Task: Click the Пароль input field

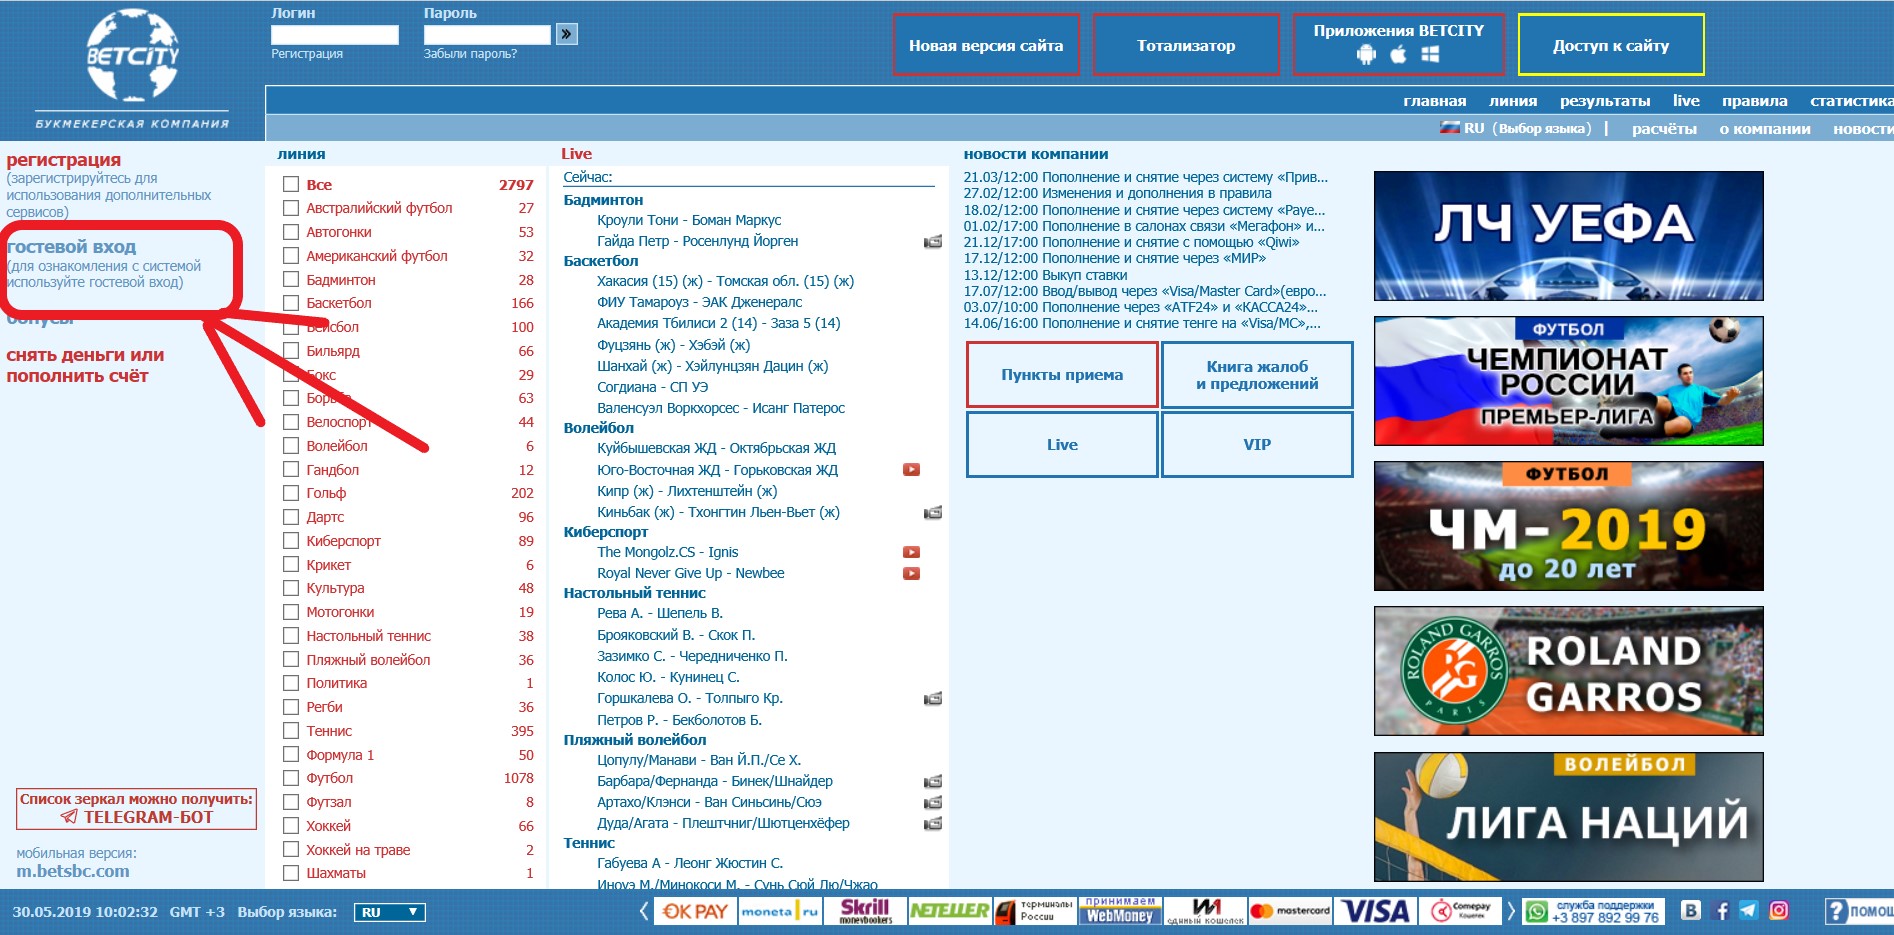Action: click(487, 34)
